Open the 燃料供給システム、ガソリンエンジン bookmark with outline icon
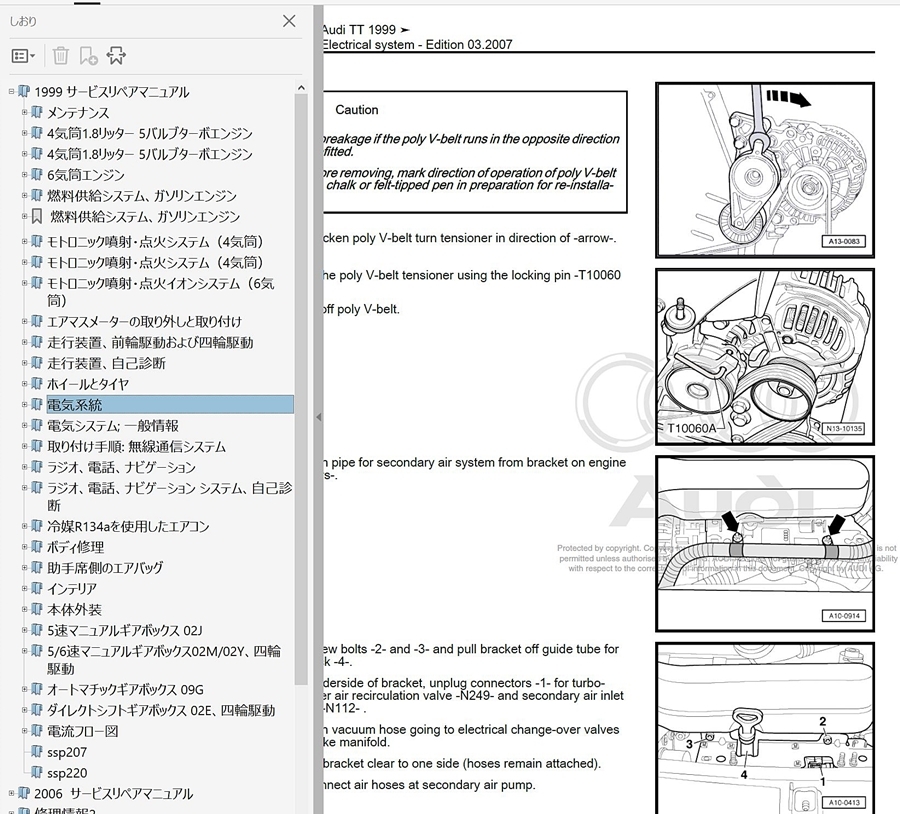 145,216
